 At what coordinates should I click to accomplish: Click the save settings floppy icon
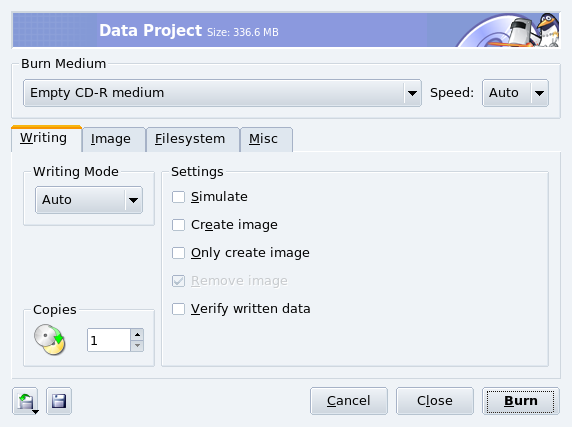click(59, 401)
